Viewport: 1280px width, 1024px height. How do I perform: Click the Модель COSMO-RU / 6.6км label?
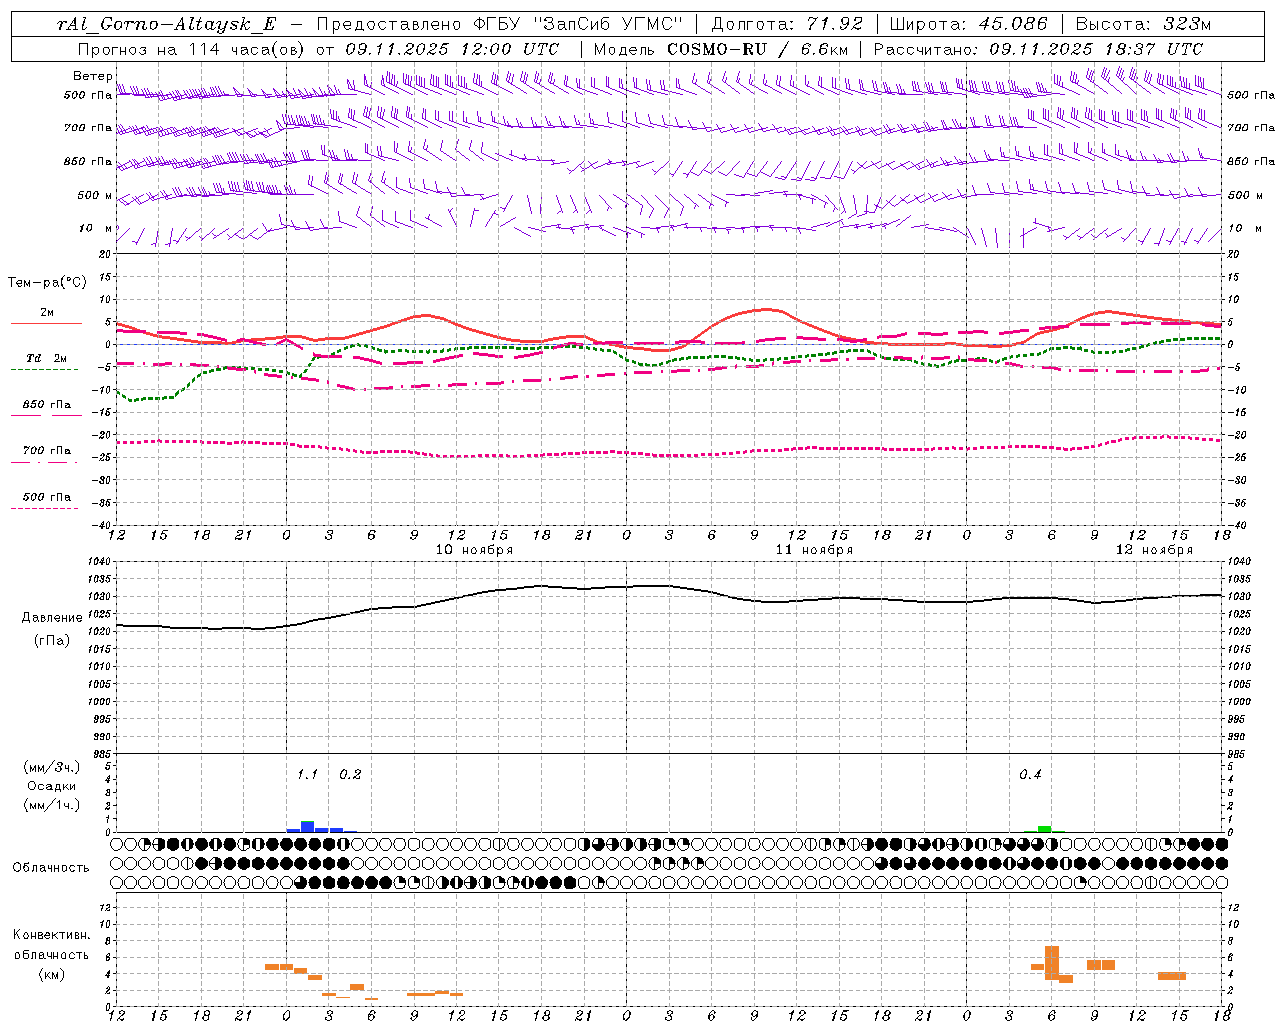tap(720, 49)
